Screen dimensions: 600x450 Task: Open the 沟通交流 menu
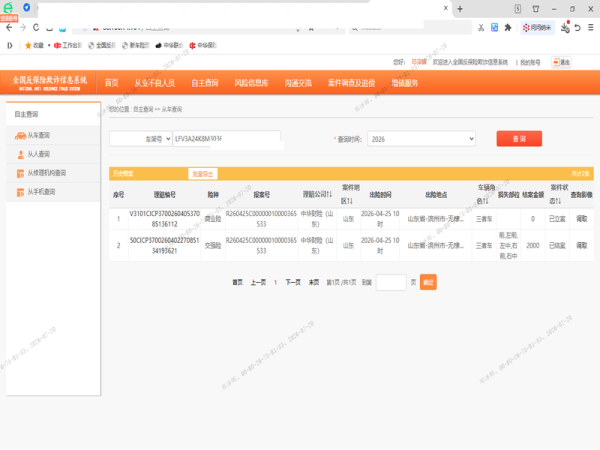(298, 83)
